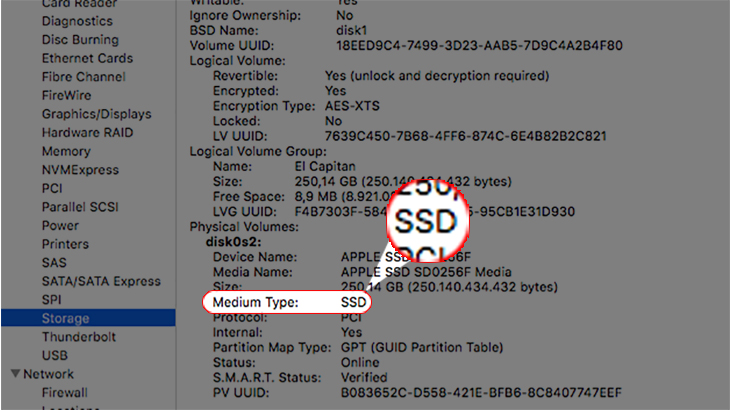Viewport: 730px width, 410px height.
Task: Select Graphics/Displays in the sidebar
Action: point(96,114)
